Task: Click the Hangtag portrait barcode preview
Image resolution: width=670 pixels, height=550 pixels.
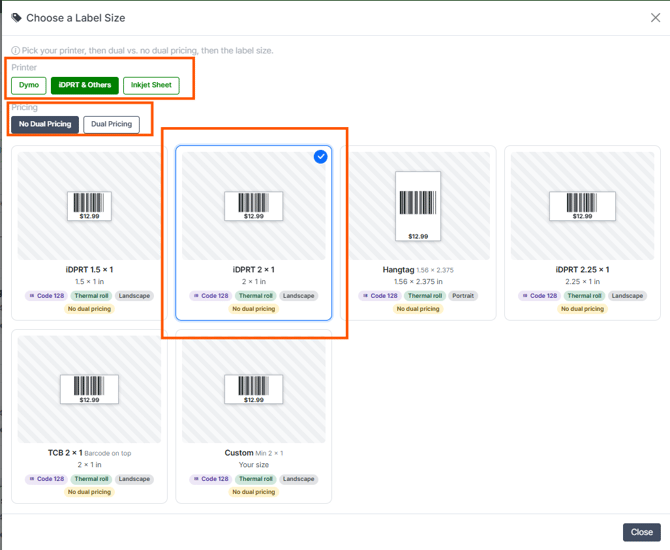Action: pyautogui.click(x=418, y=206)
